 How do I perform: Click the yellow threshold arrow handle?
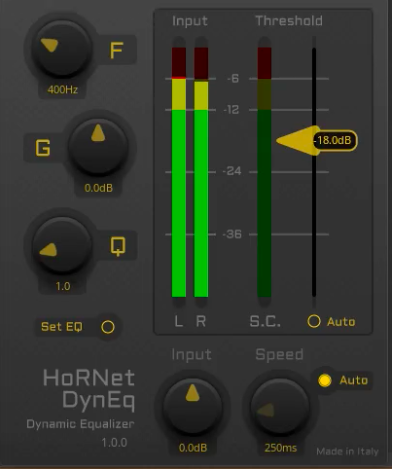pos(297,140)
